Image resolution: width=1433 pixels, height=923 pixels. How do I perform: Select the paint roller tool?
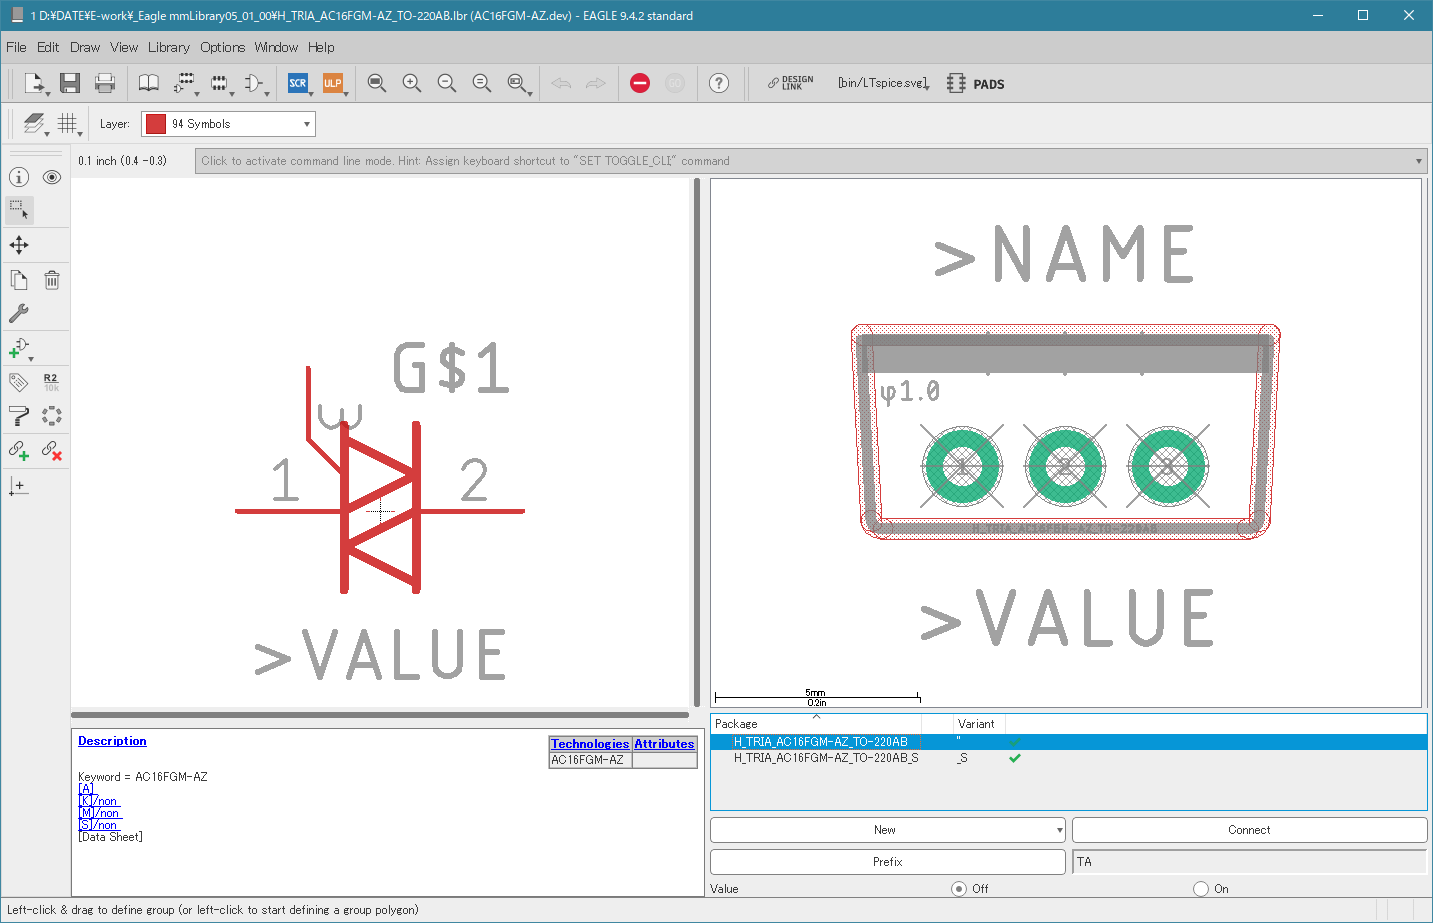pos(19,416)
